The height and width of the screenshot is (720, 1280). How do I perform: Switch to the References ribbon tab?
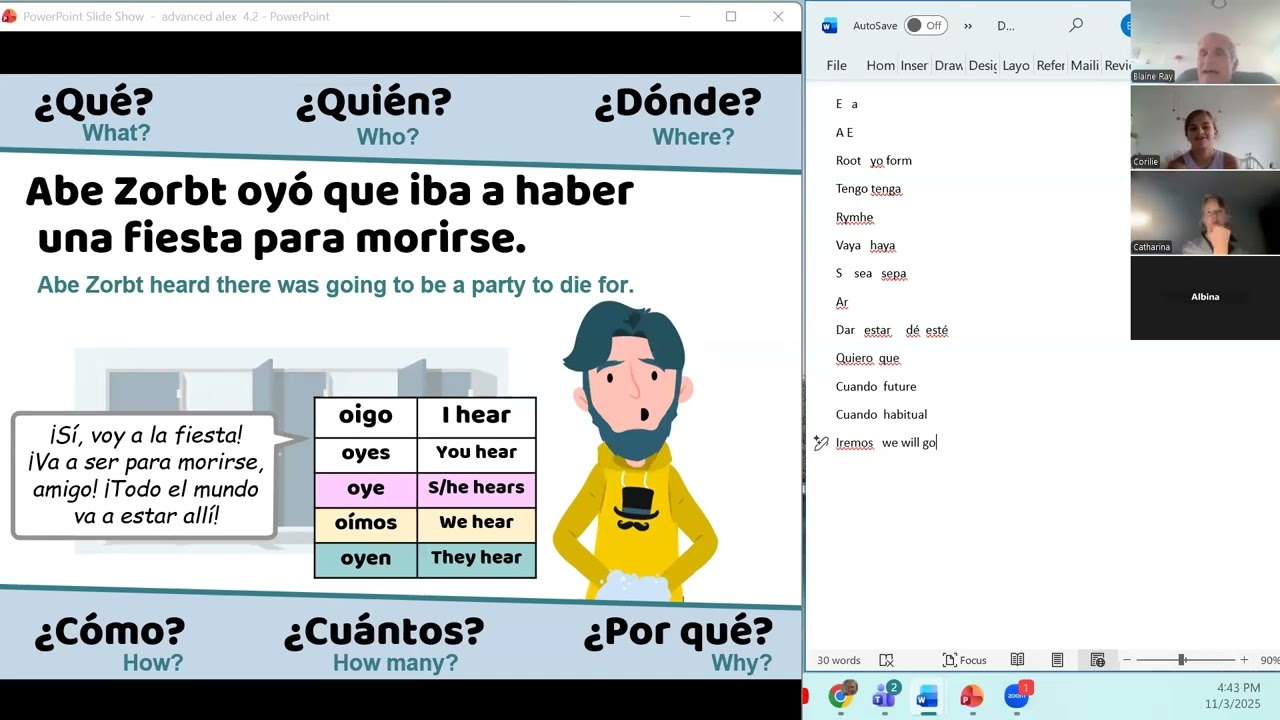(x=1050, y=65)
